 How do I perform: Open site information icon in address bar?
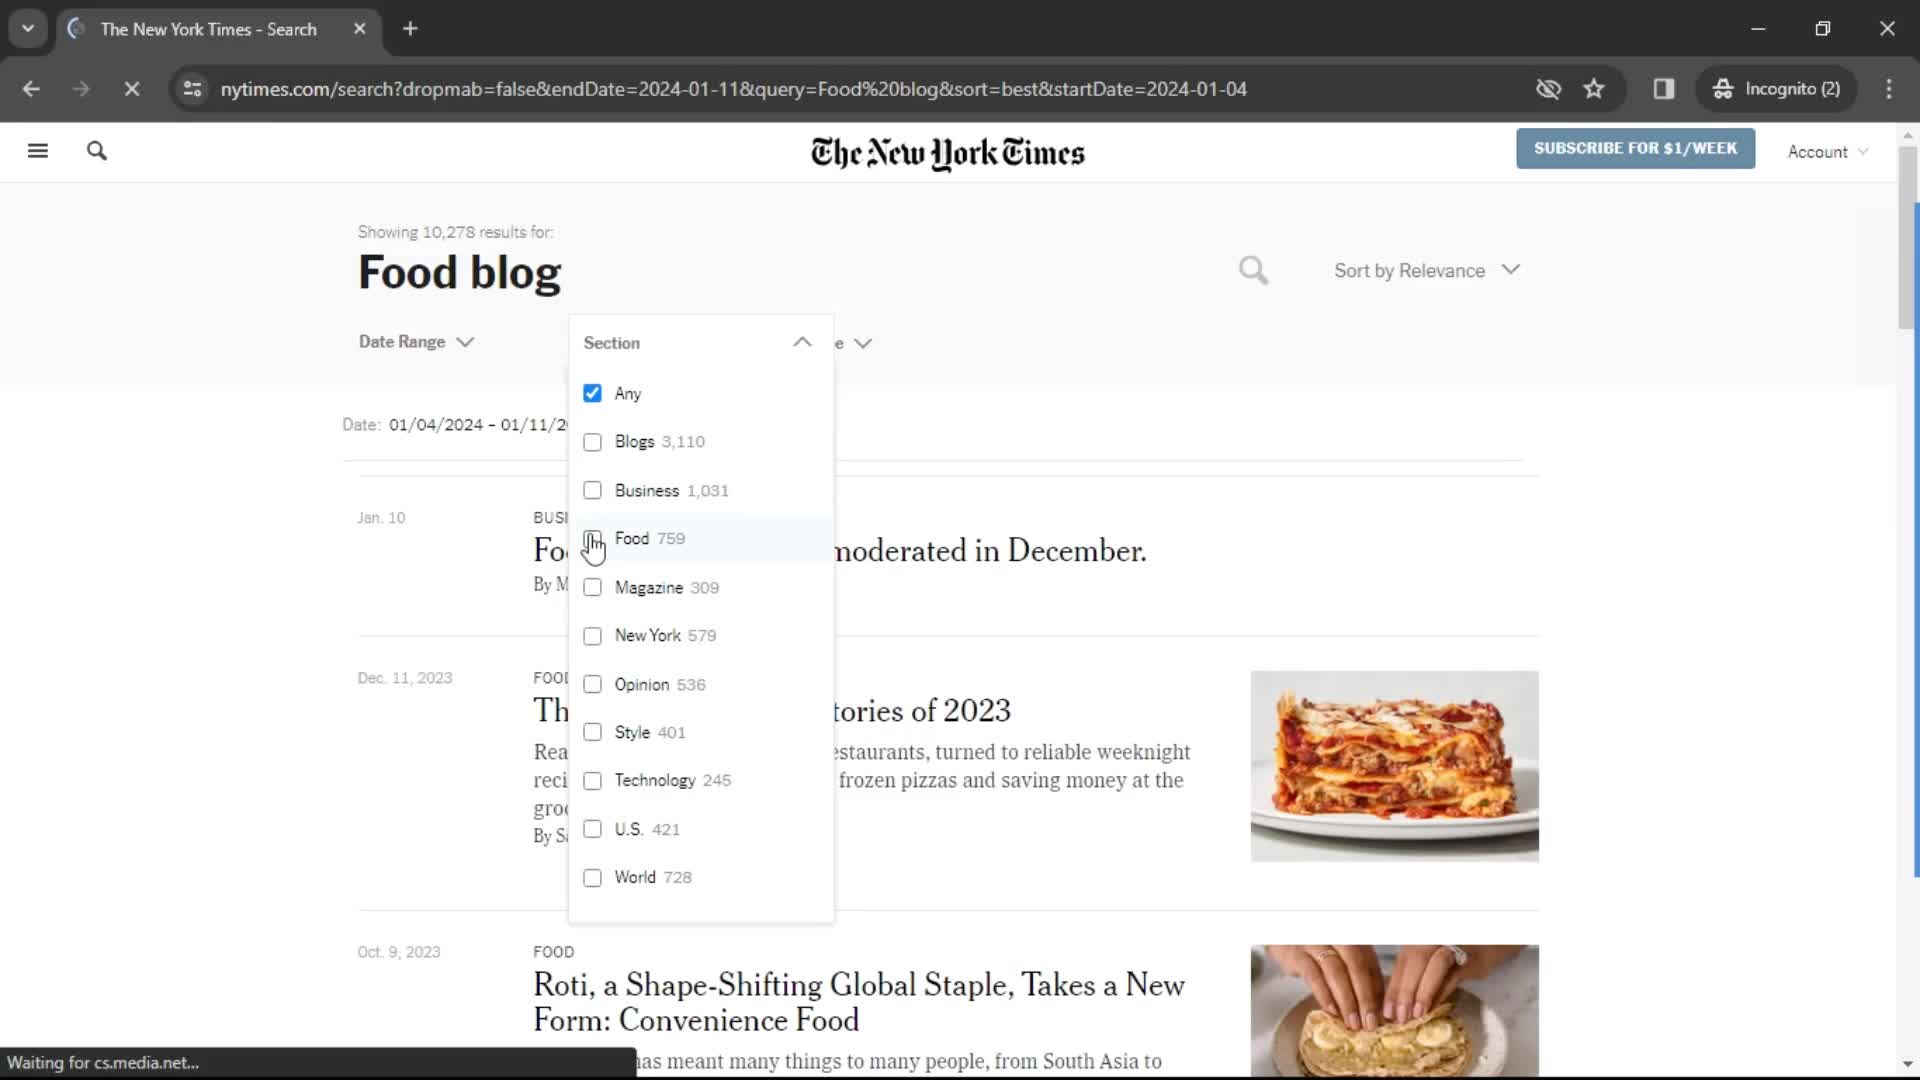pos(192,89)
